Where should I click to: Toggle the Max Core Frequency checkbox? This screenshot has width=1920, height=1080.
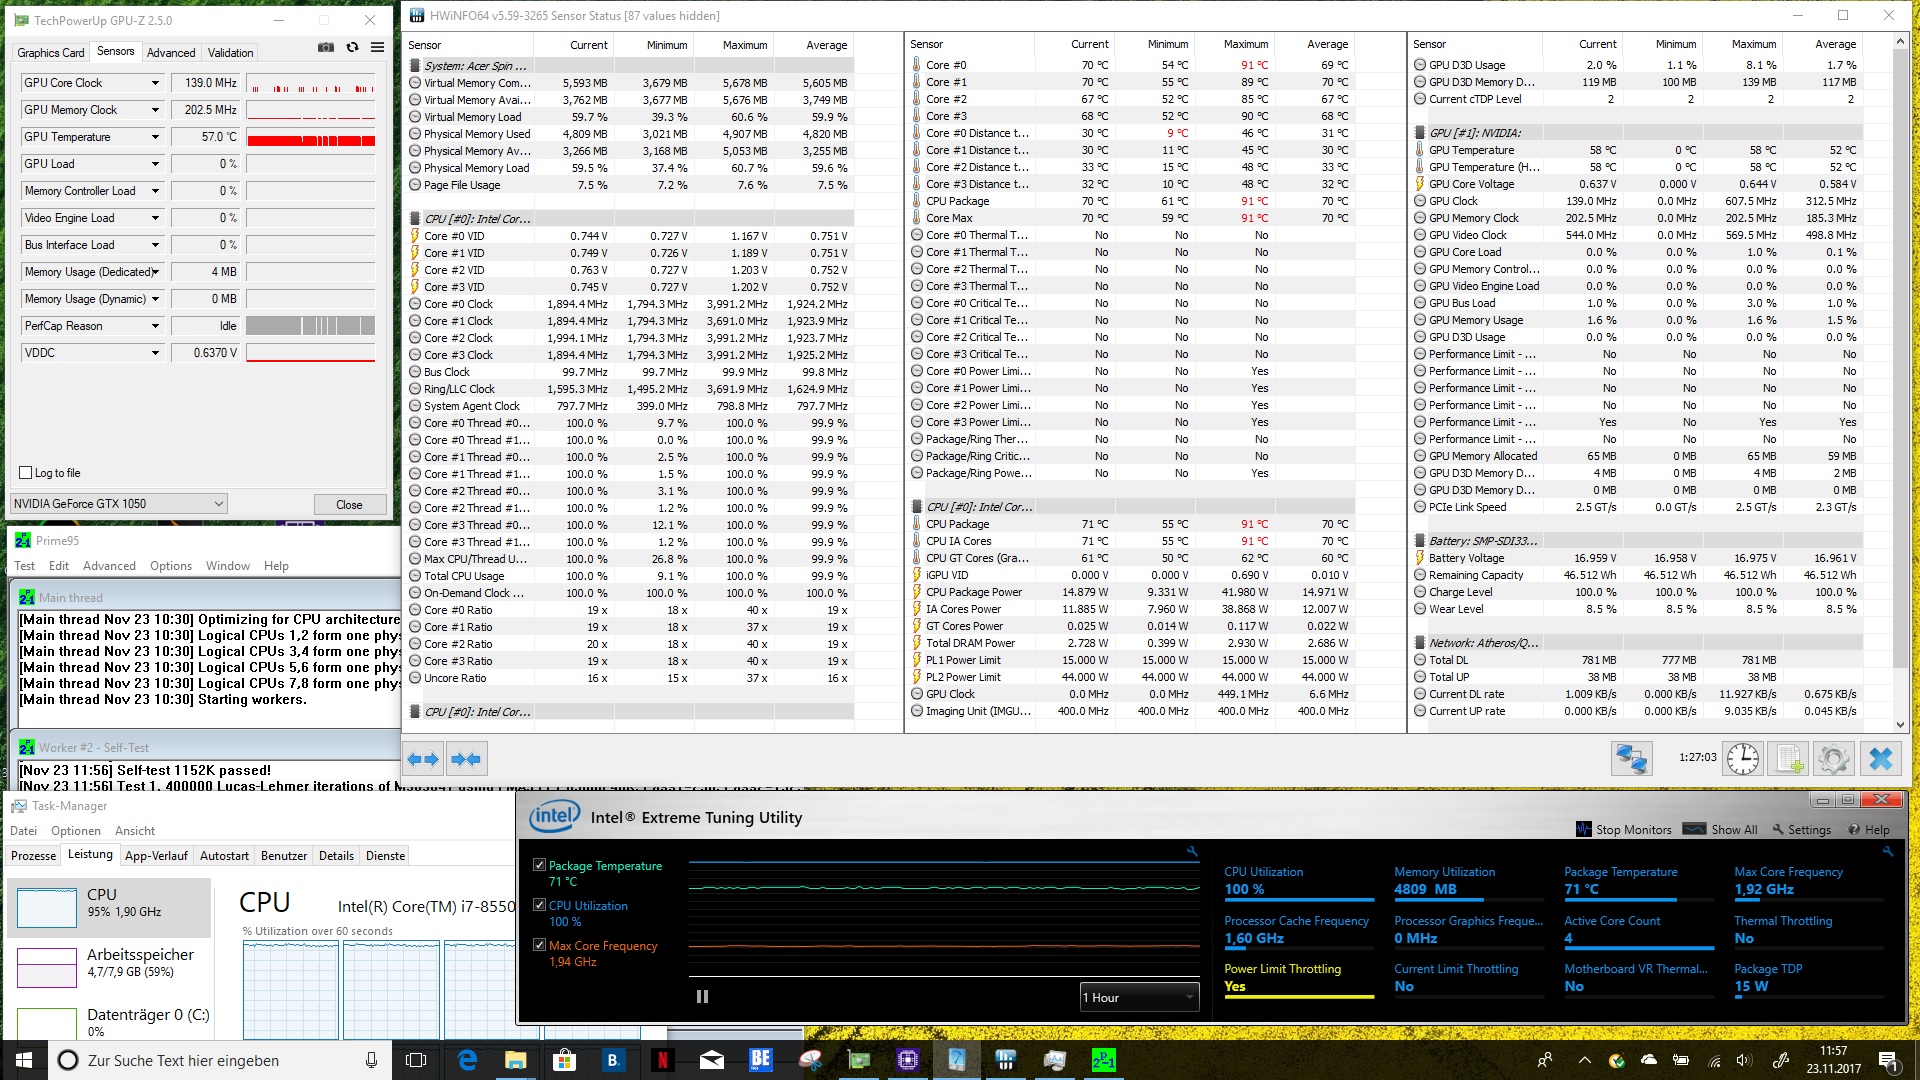click(x=539, y=945)
